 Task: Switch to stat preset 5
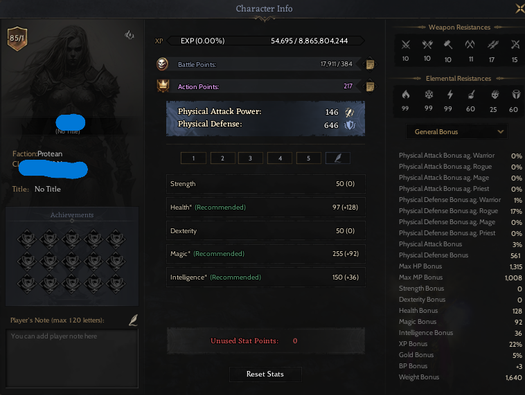(x=308, y=158)
